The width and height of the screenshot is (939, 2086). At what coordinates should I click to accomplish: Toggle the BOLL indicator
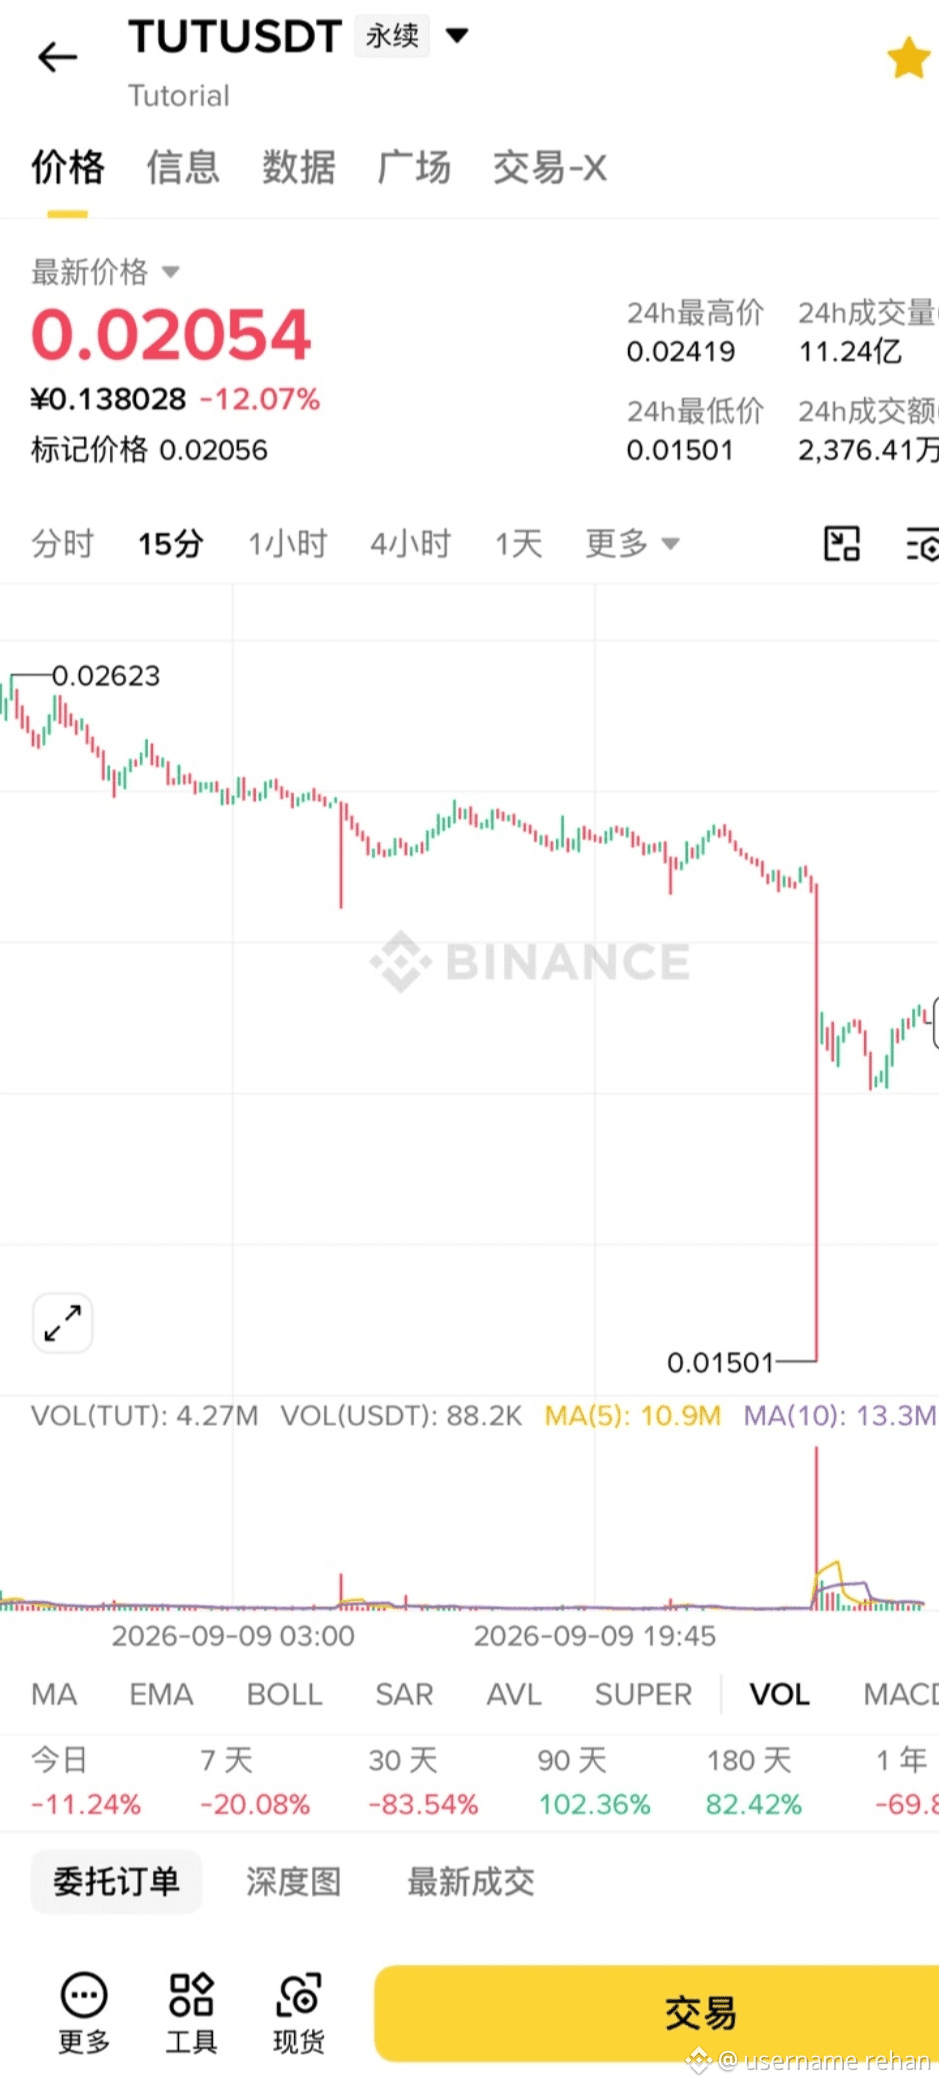pos(285,1694)
